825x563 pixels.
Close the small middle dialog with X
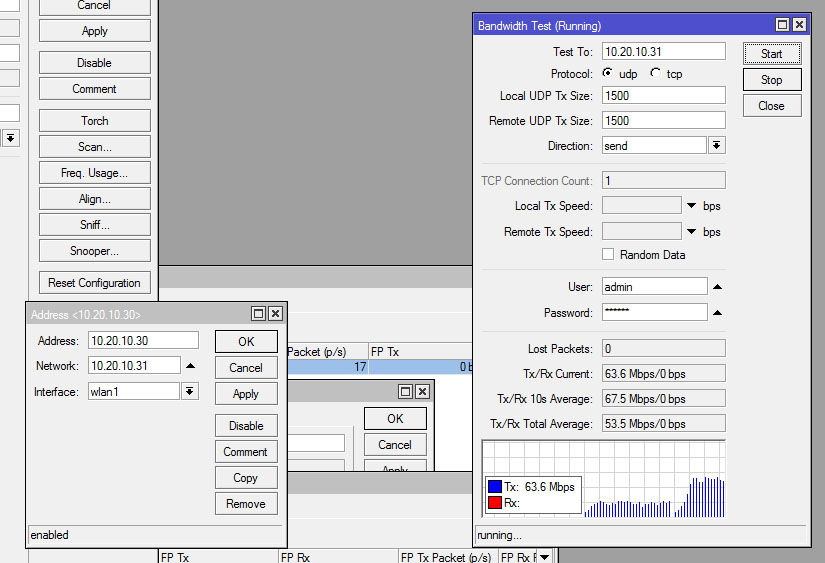coord(422,391)
